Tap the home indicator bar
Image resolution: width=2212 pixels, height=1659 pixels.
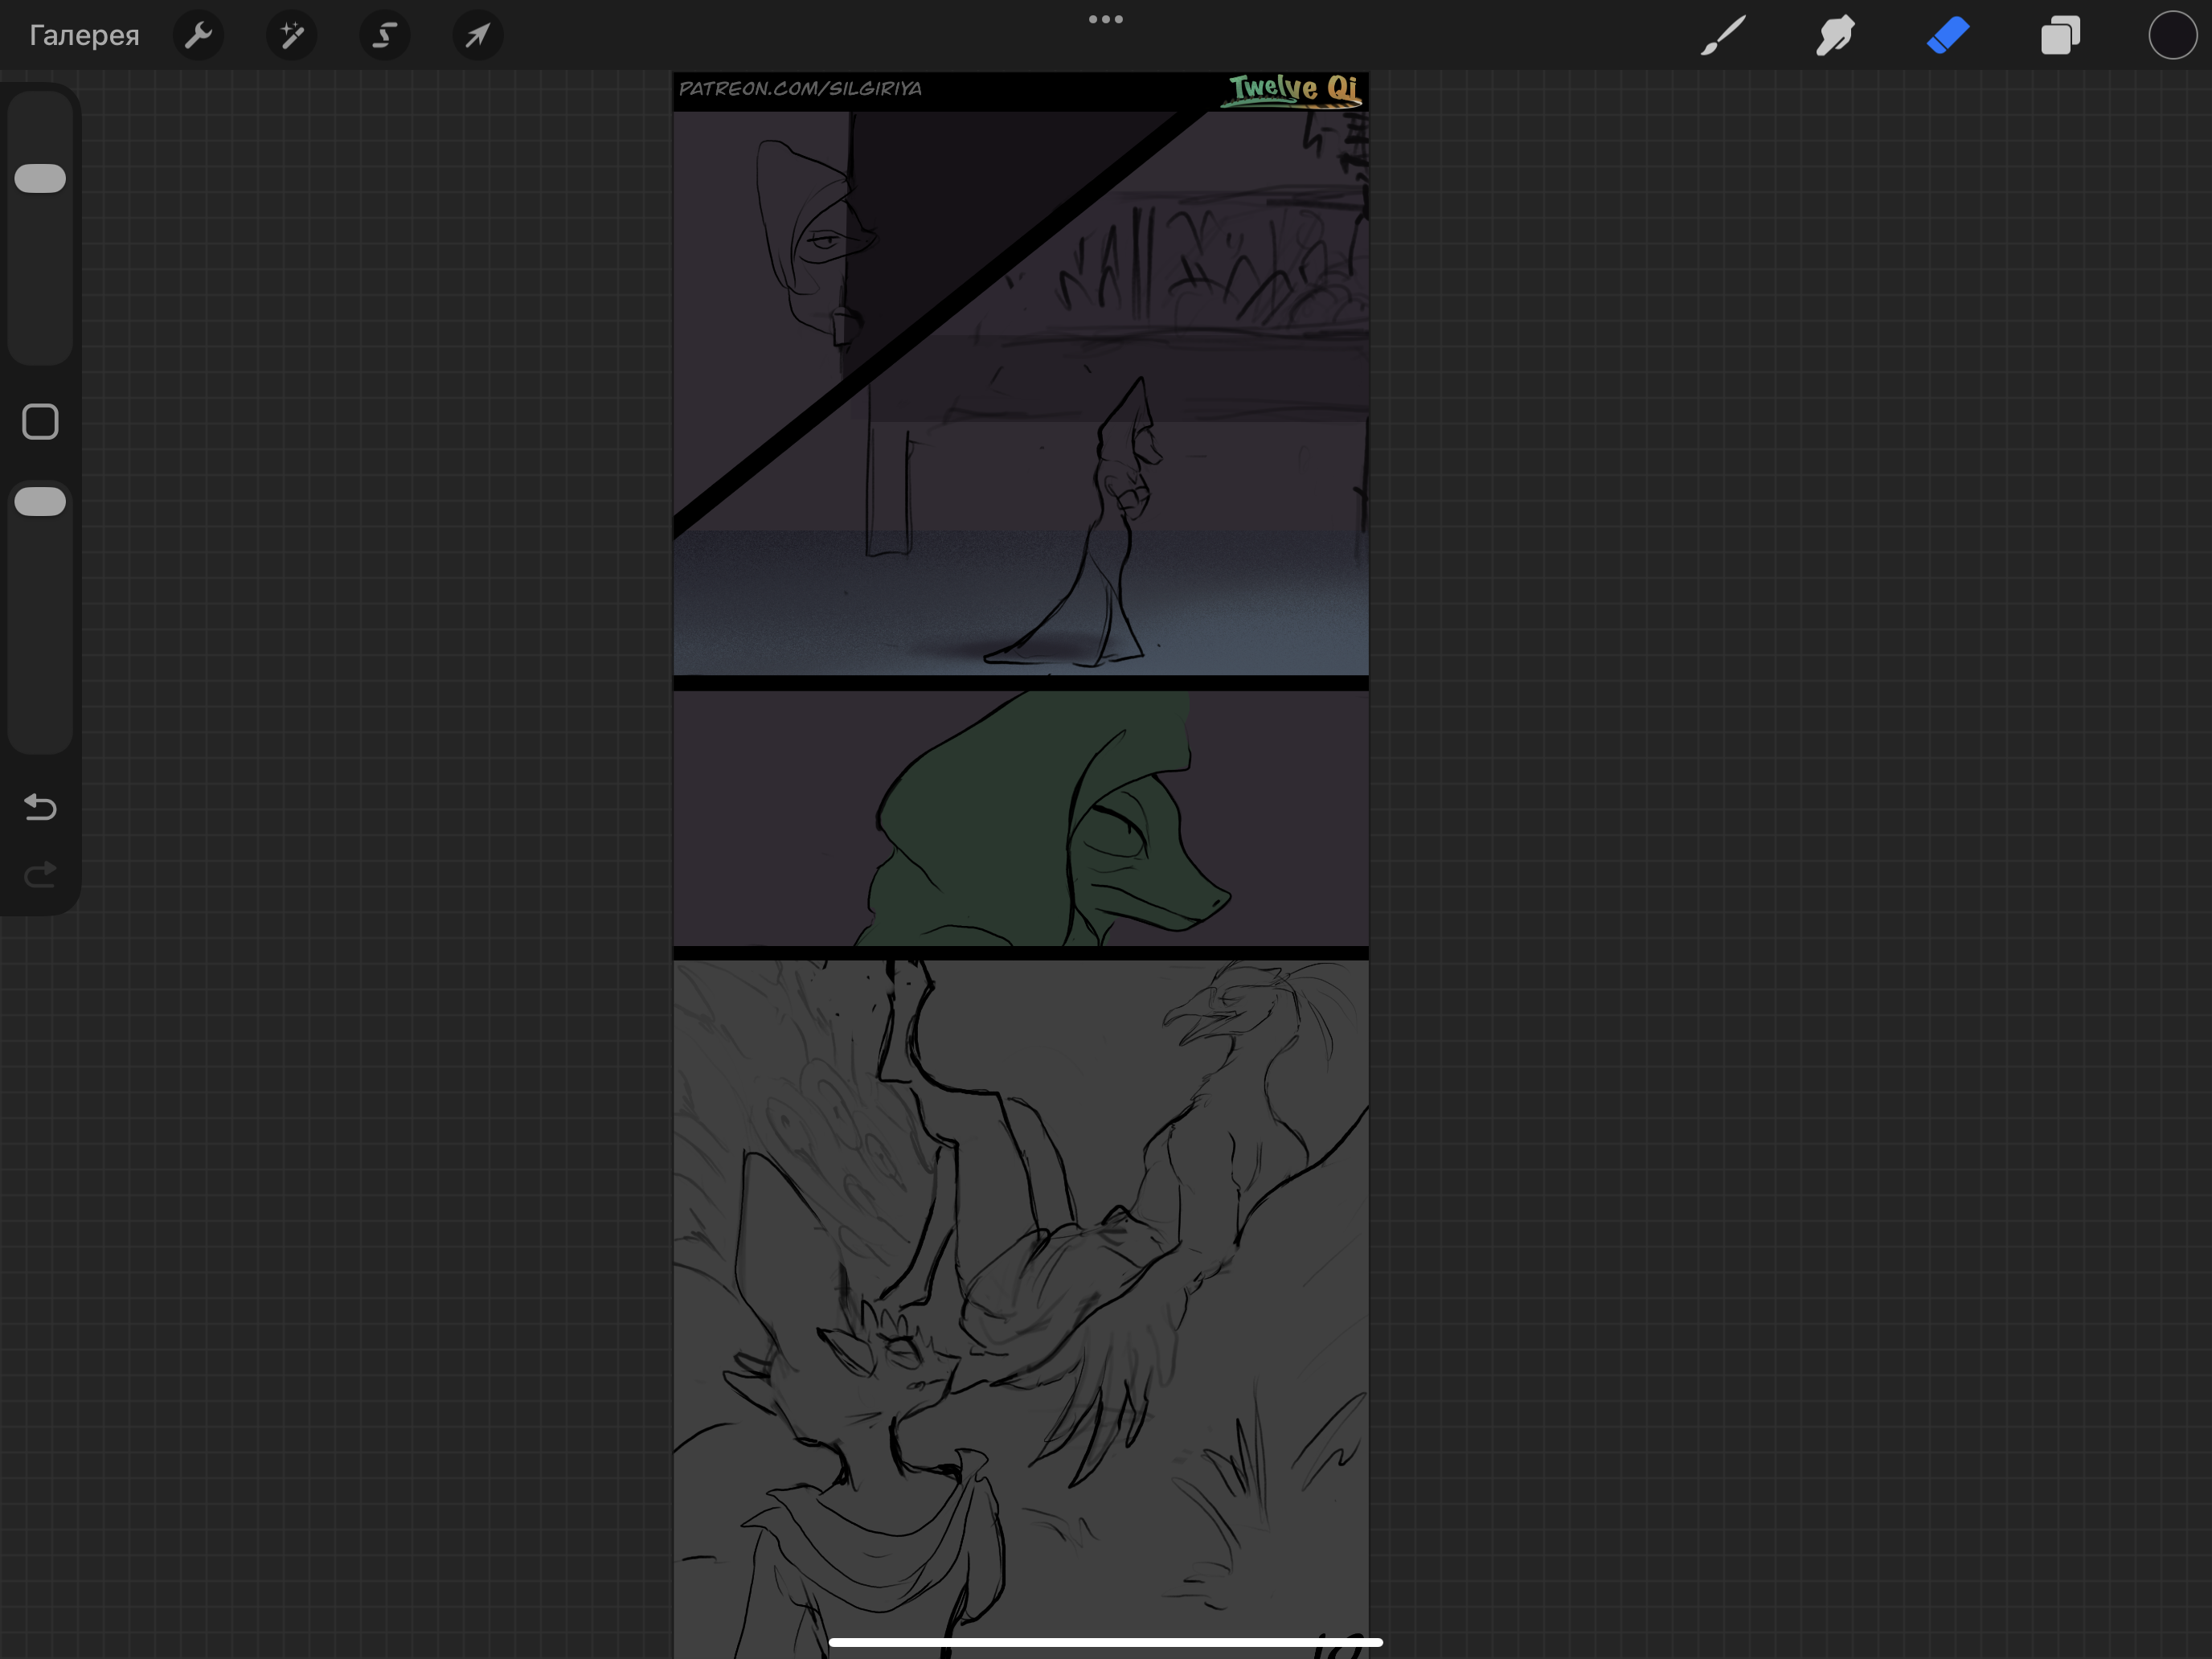click(x=1106, y=1642)
